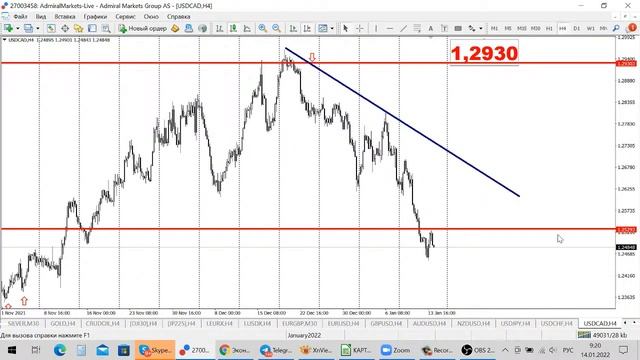Select the rectangle shape tool

pyautogui.click(x=458, y=28)
